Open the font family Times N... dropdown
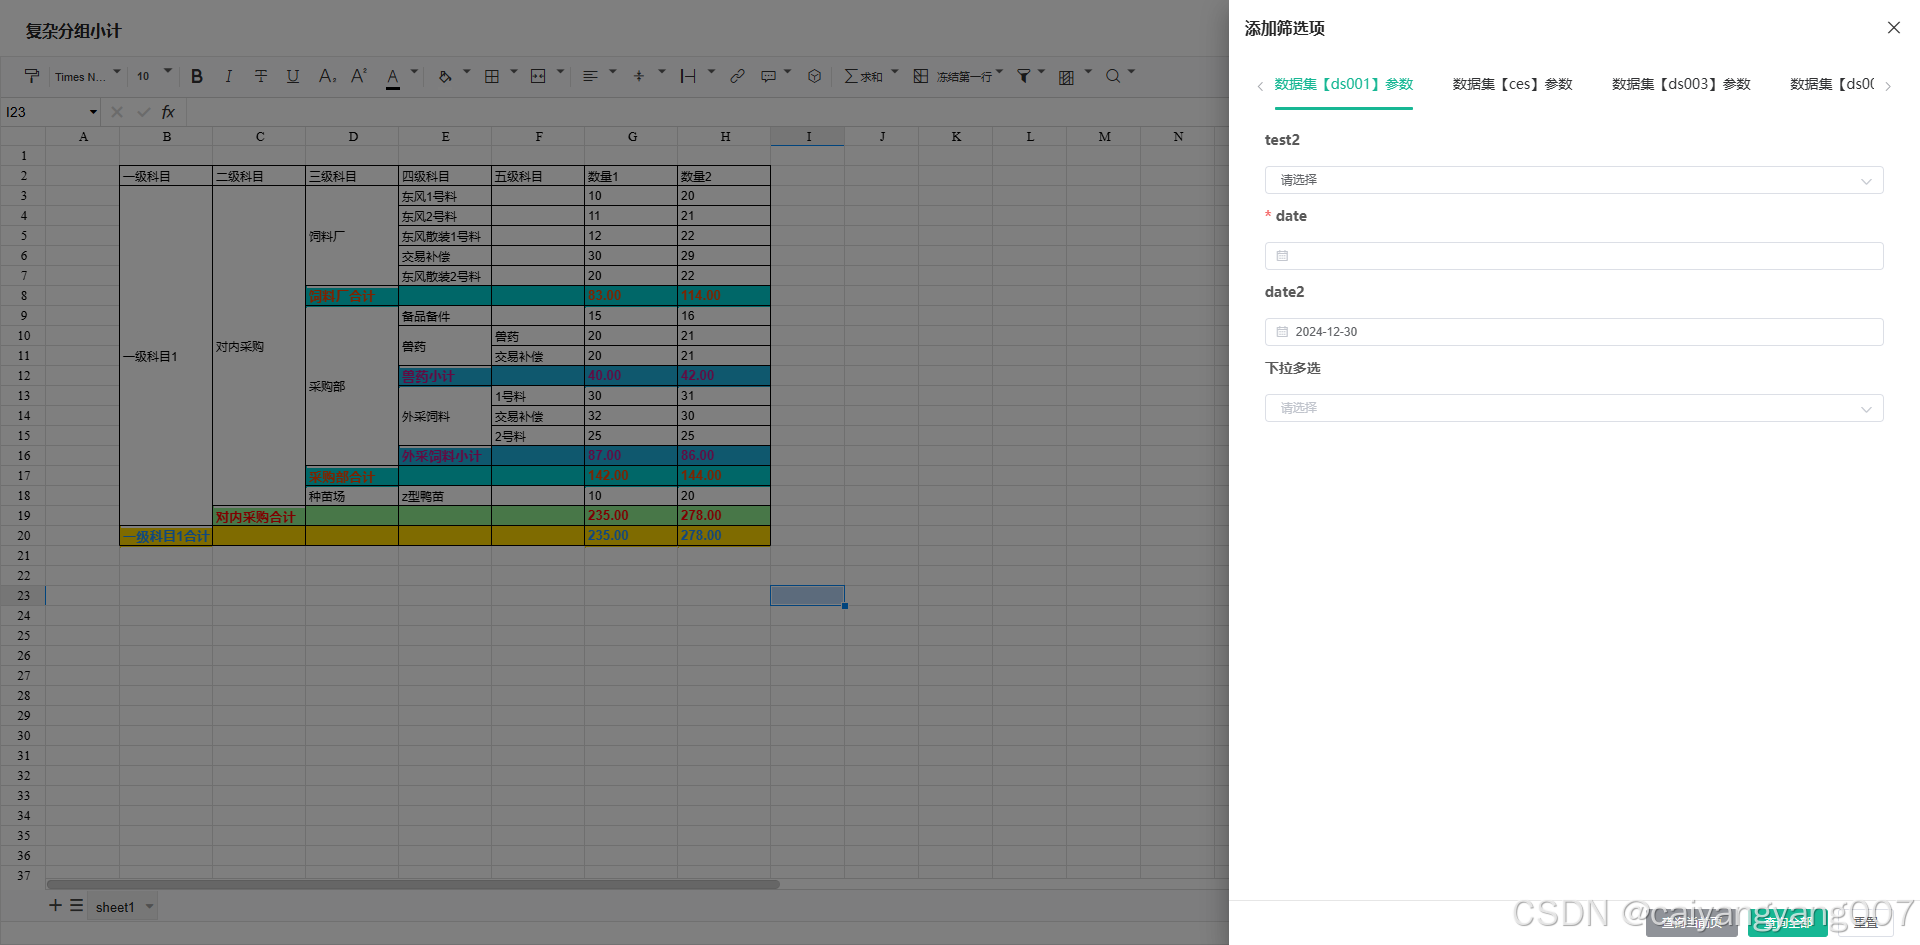The width and height of the screenshot is (1920, 945). point(87,76)
